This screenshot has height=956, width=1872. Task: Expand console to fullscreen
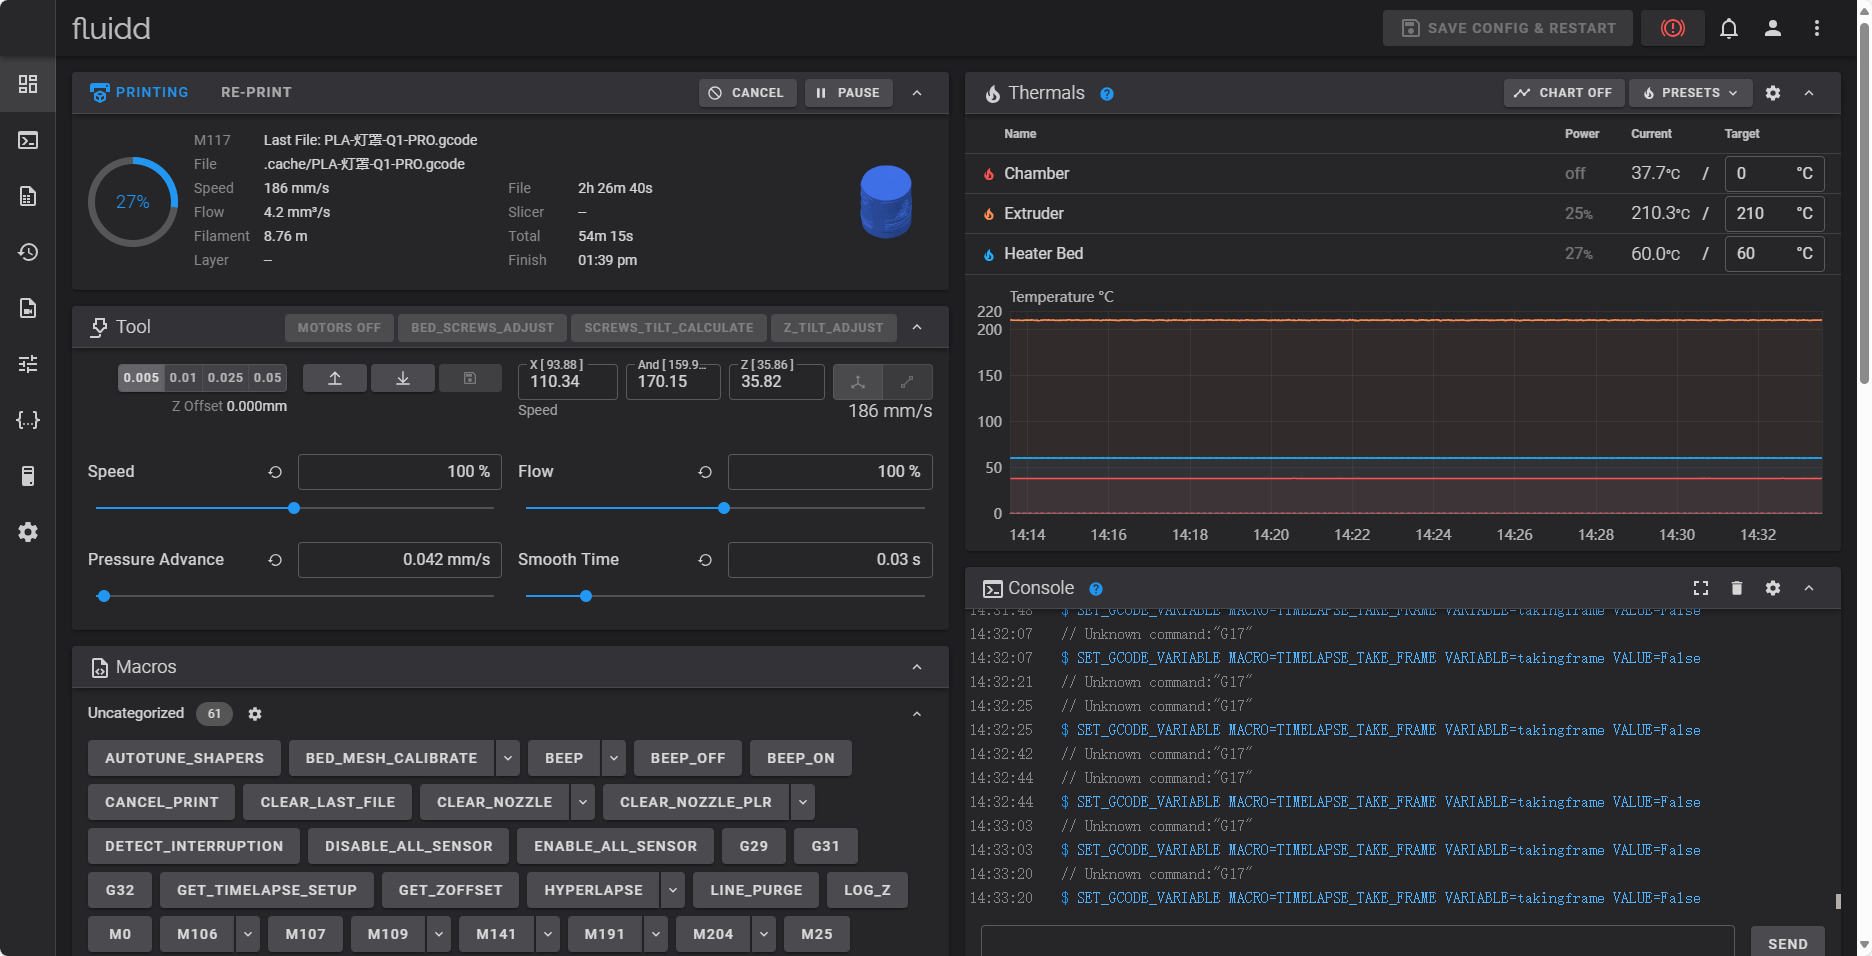click(x=1700, y=588)
